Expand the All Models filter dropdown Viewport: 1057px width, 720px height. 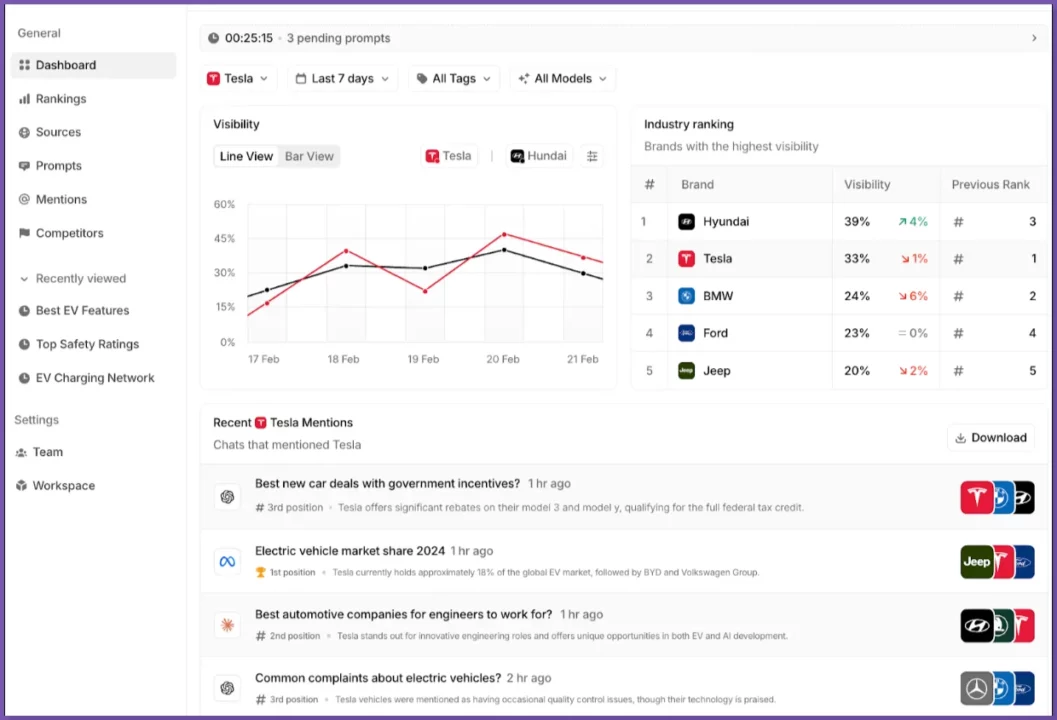tap(562, 79)
